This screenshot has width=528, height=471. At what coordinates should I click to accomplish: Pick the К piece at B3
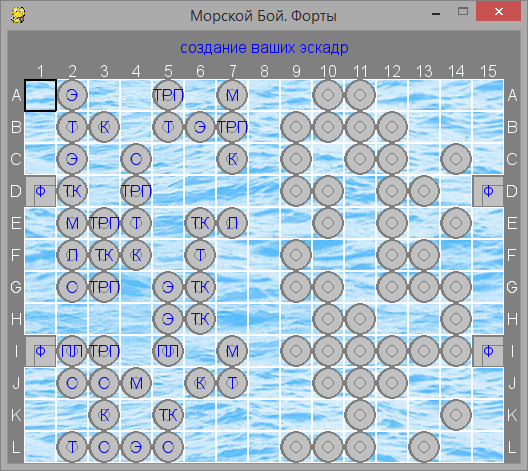[x=104, y=127]
